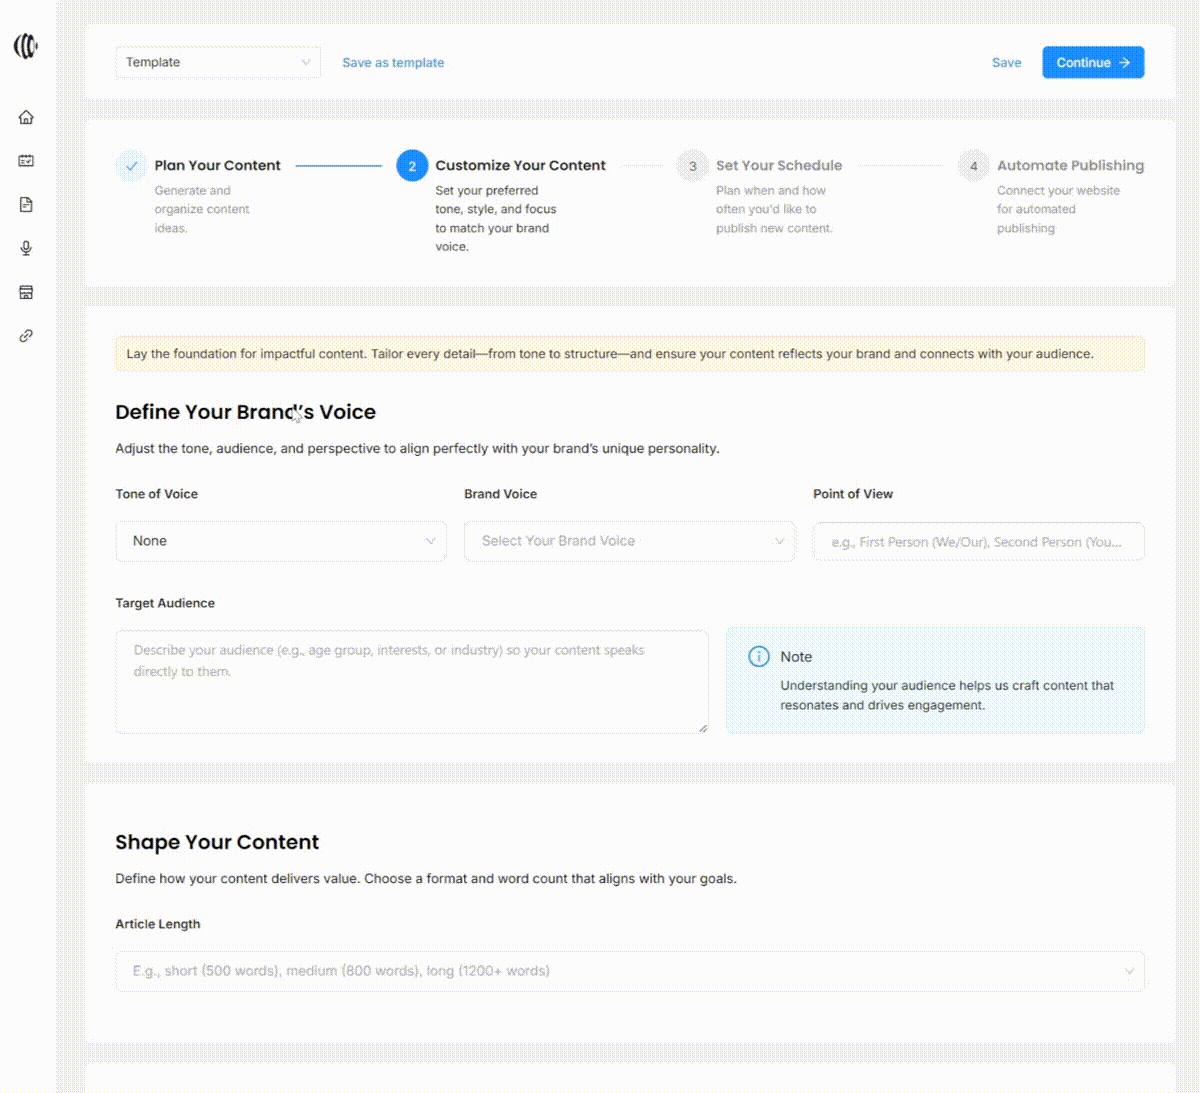The width and height of the screenshot is (1200, 1093).
Task: Expand the Template dropdown
Action: coord(218,62)
